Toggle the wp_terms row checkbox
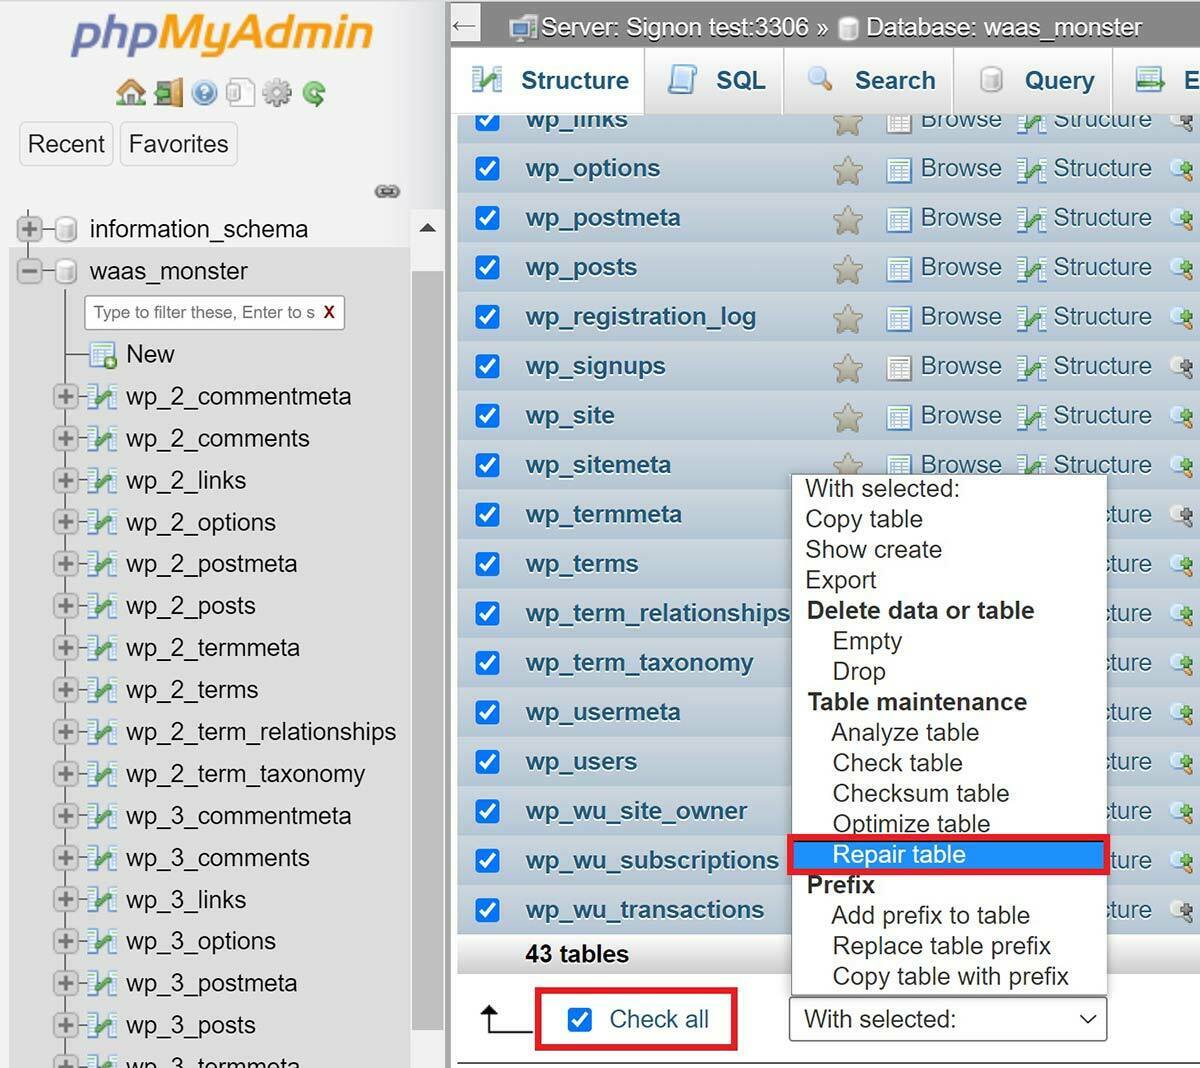The image size is (1200, 1068). [x=487, y=564]
